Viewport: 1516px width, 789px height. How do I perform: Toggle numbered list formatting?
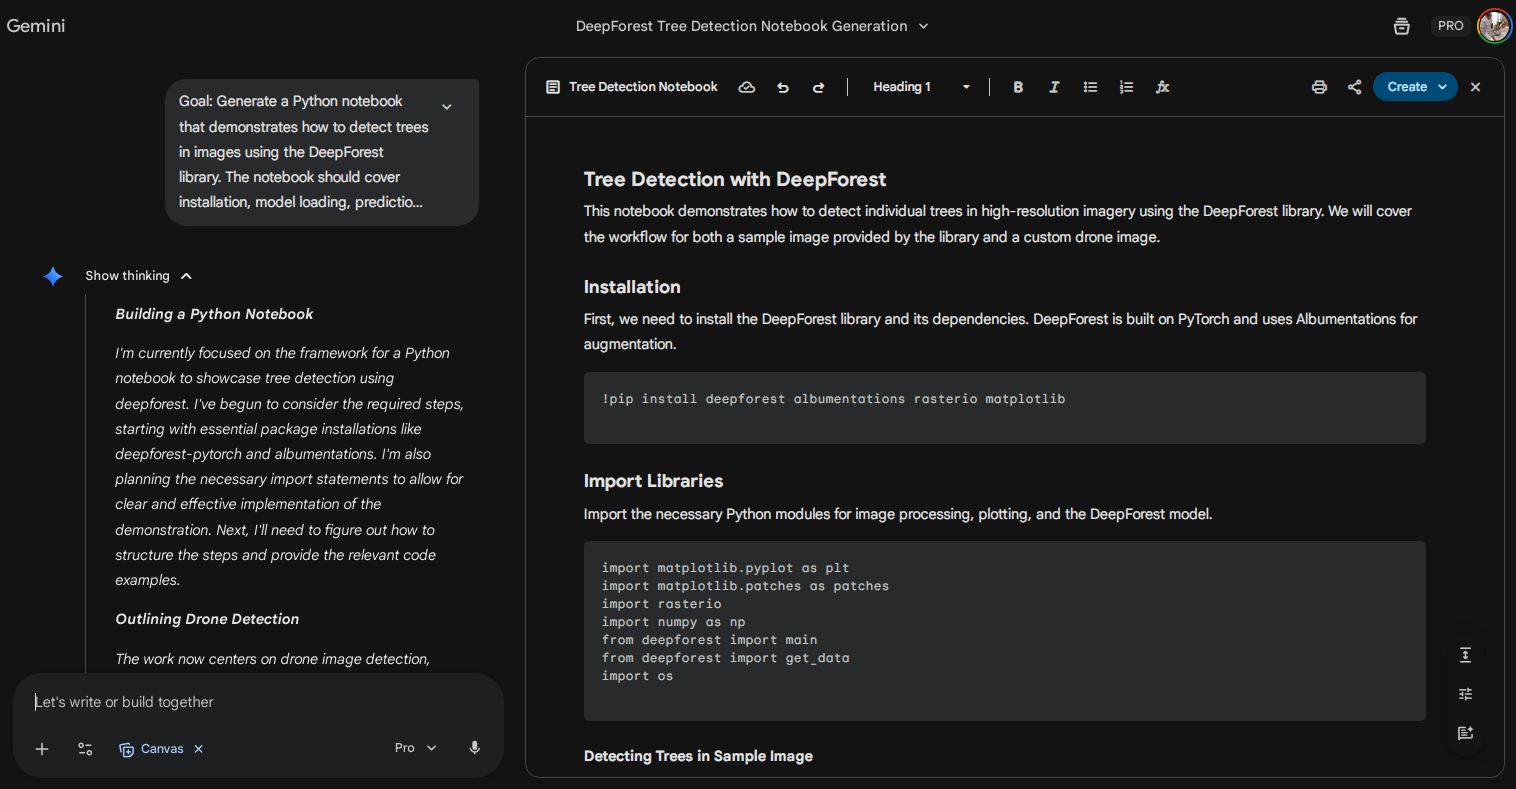1126,87
